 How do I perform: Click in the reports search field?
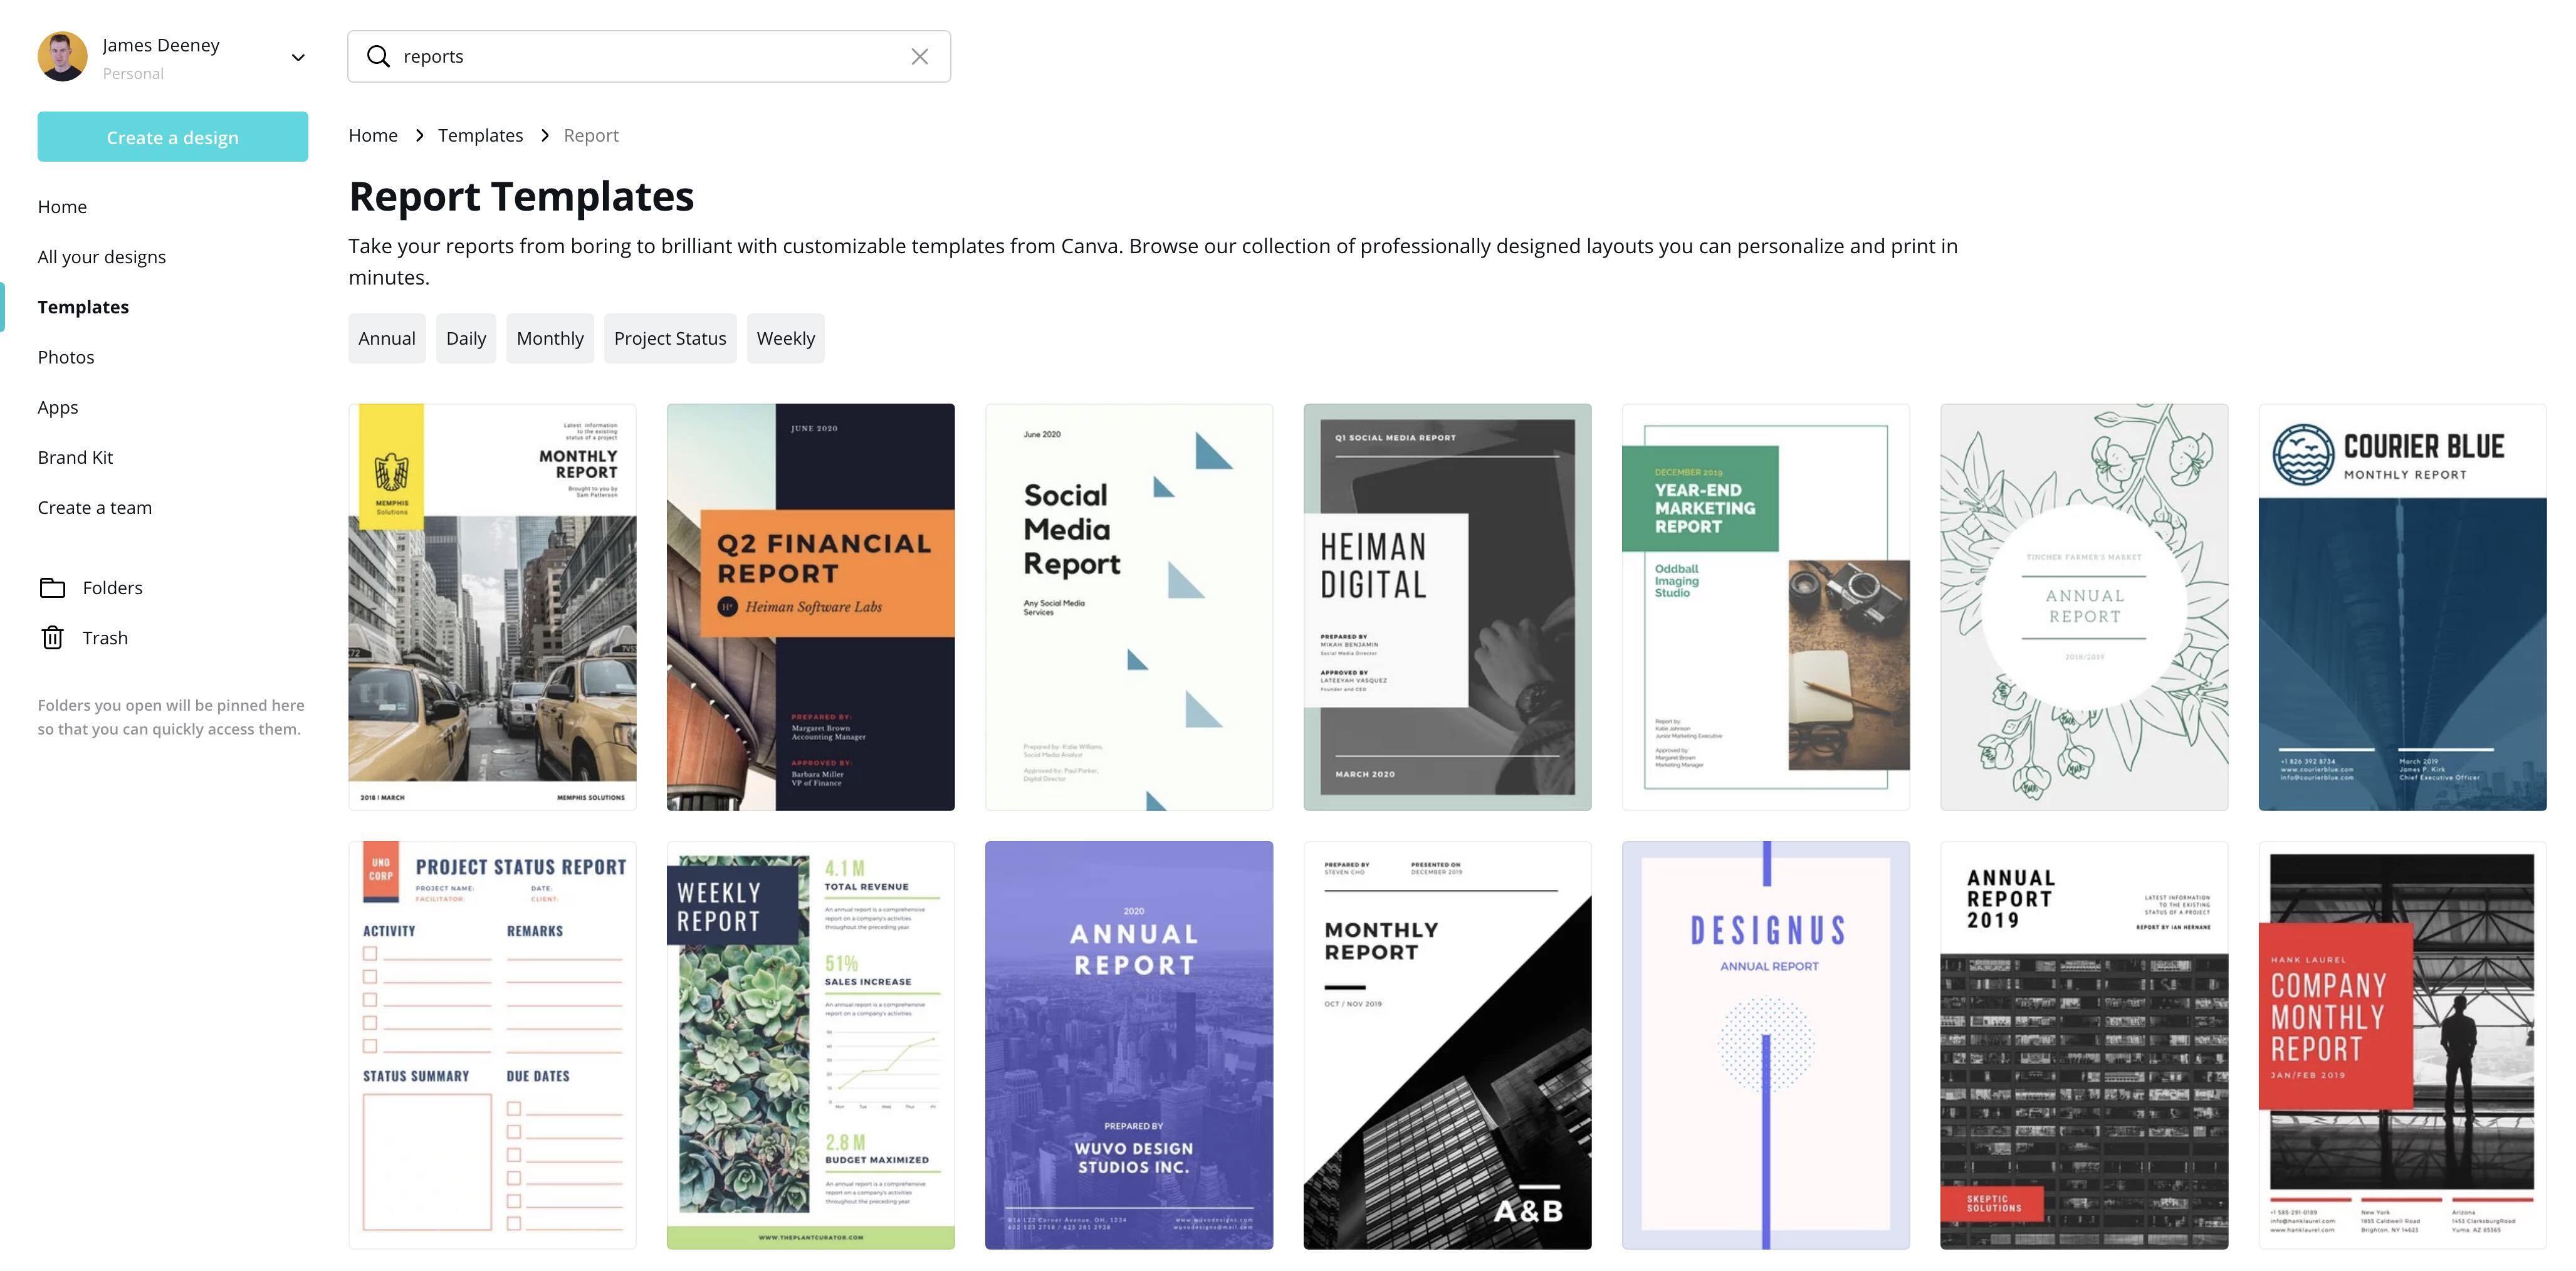pos(649,57)
